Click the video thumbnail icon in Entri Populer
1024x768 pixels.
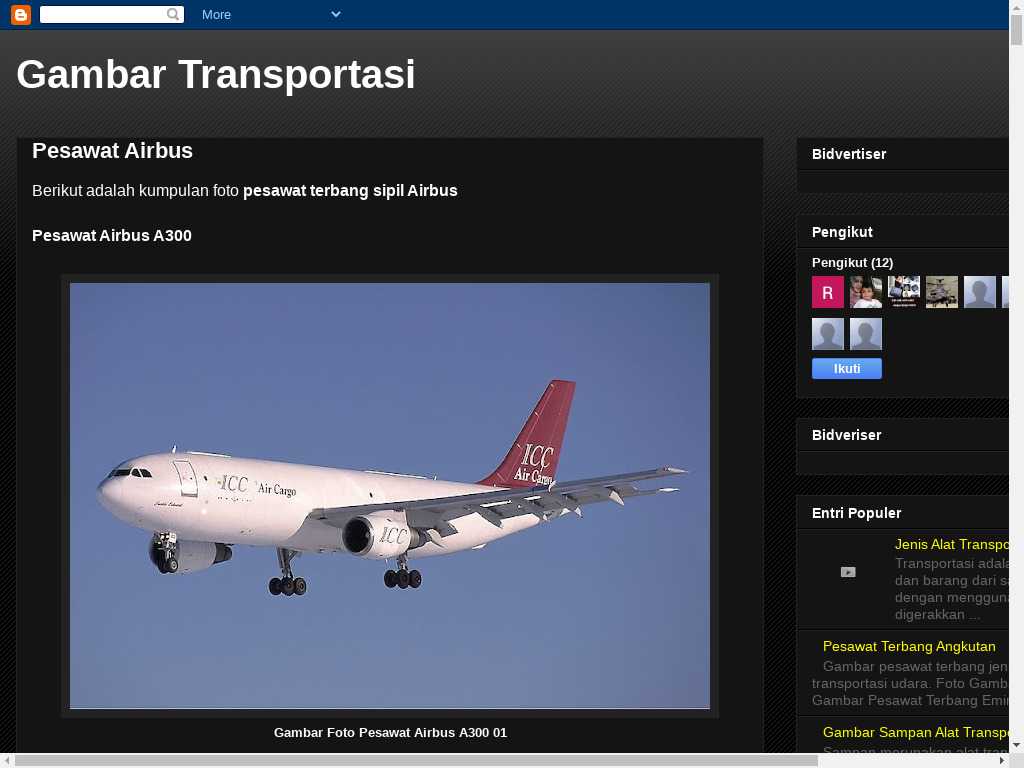point(848,572)
